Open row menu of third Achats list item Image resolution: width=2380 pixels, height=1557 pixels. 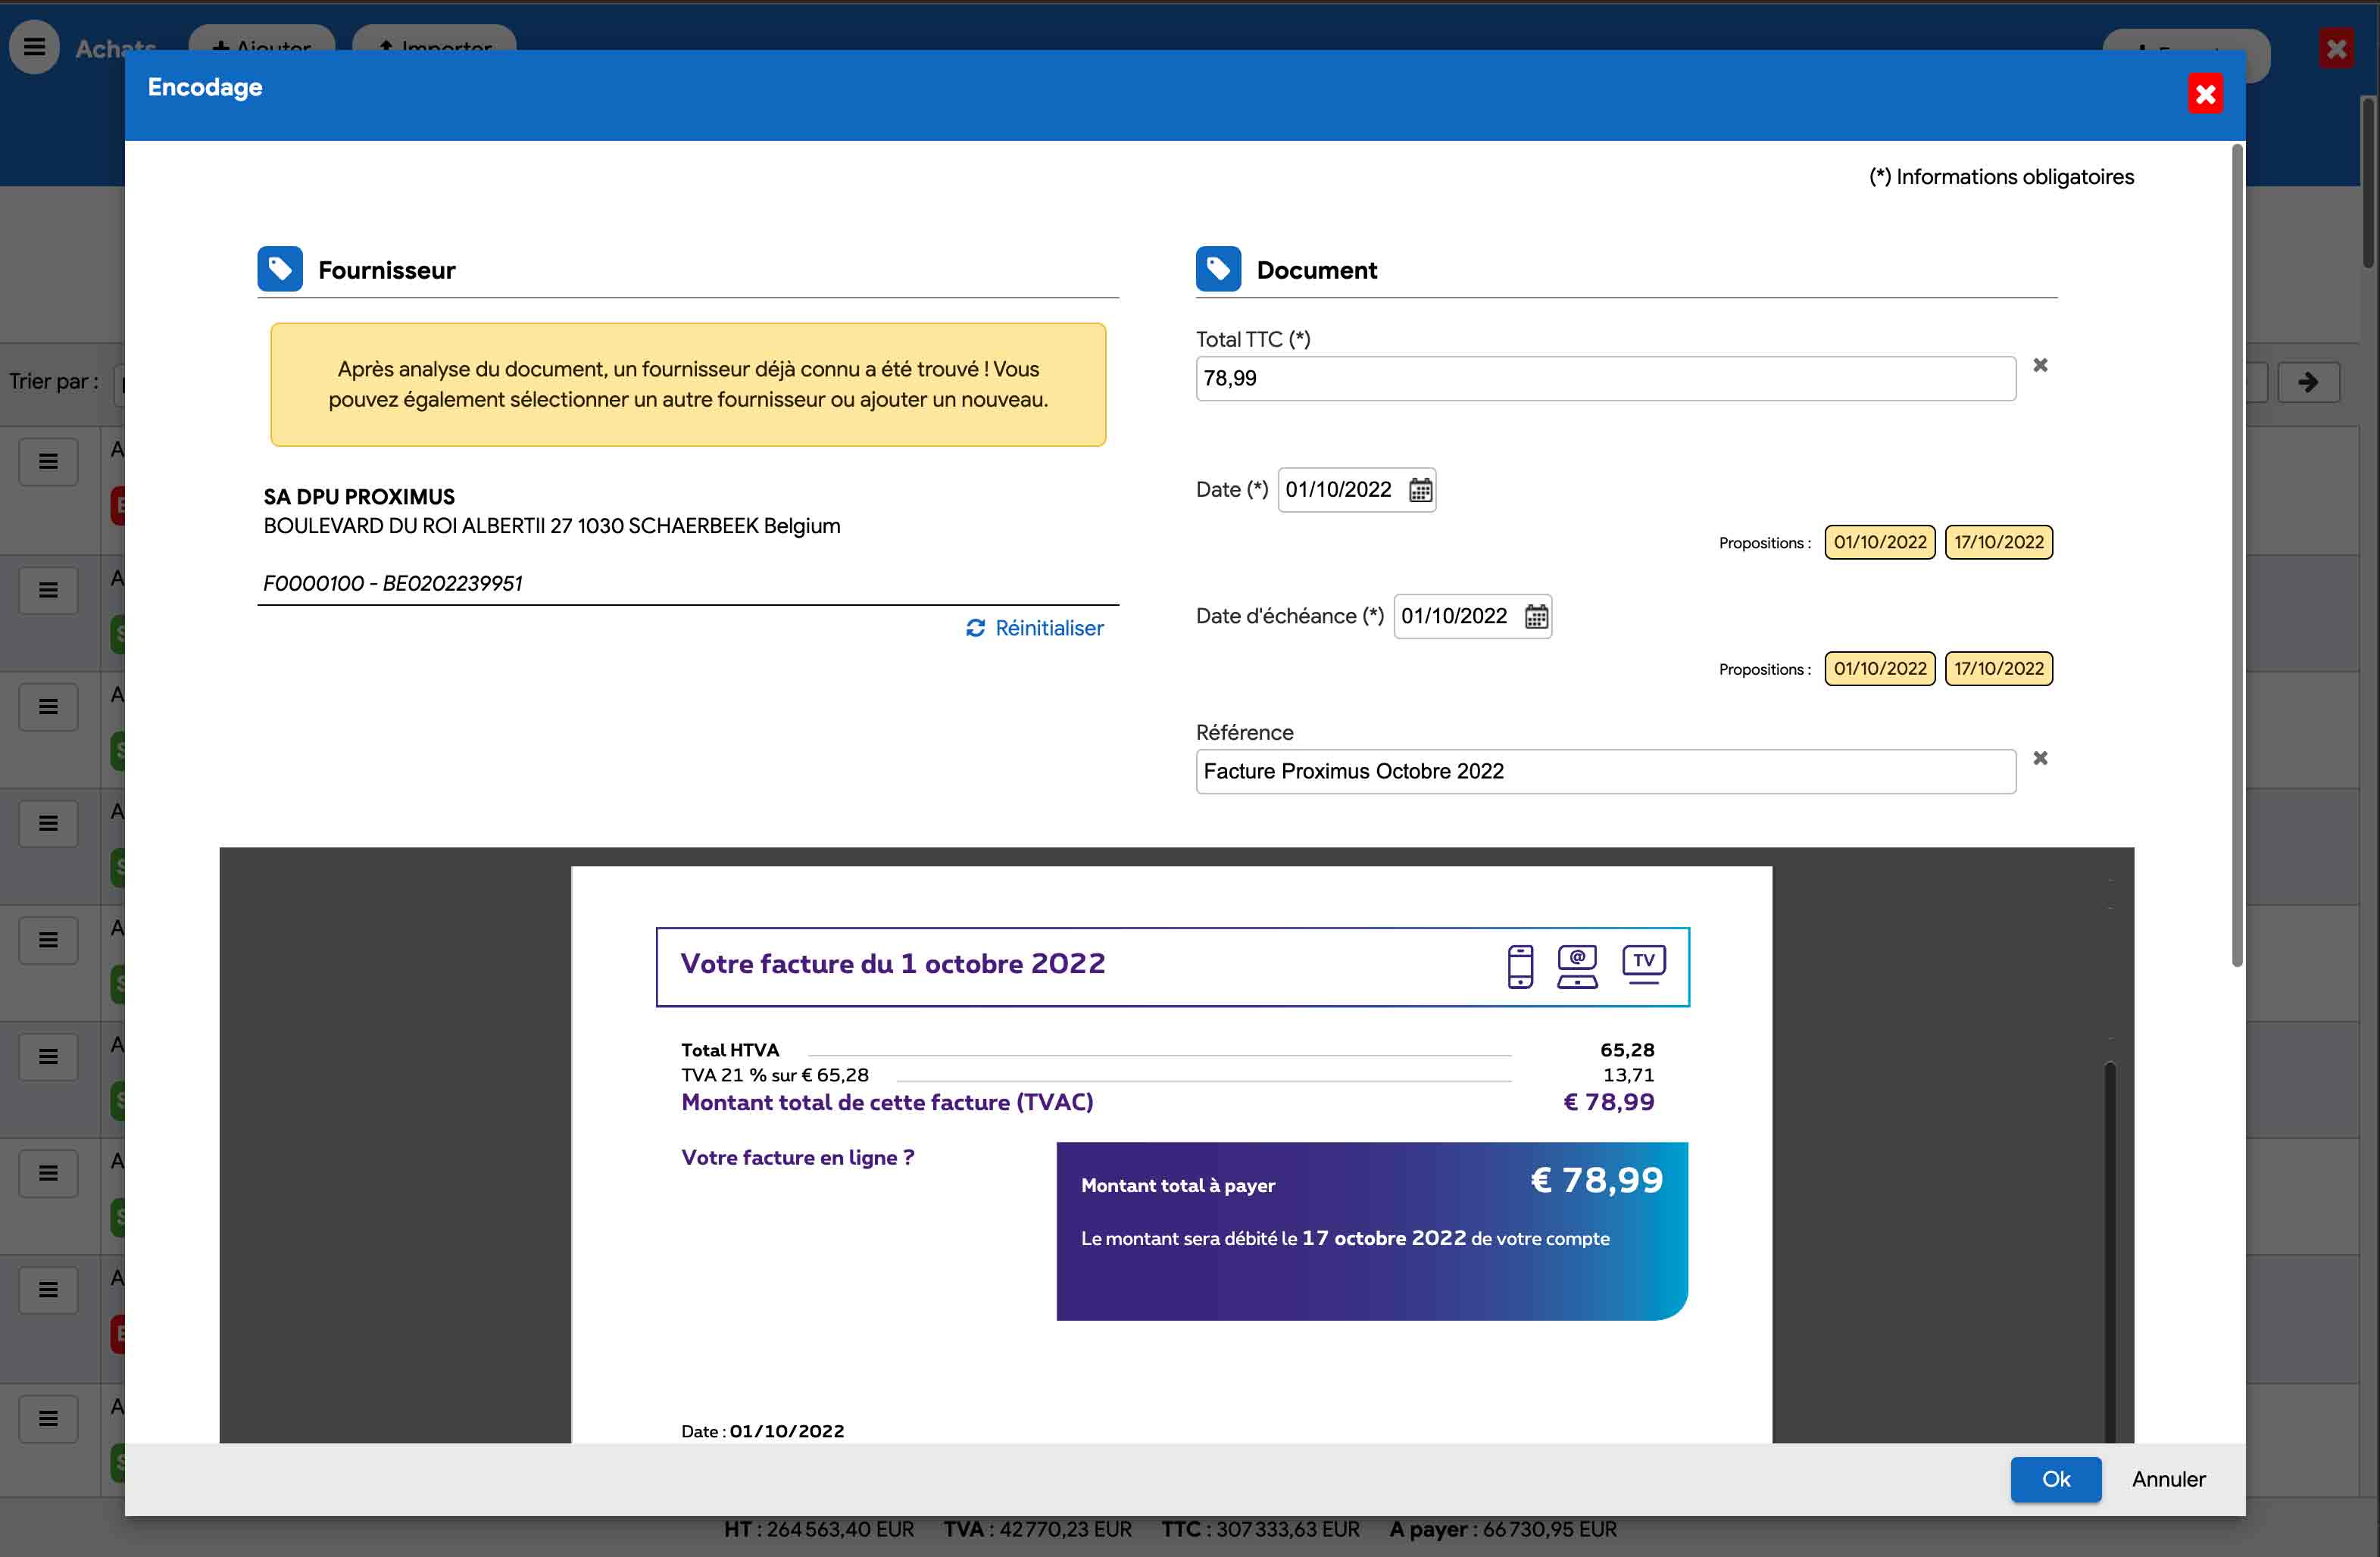click(x=48, y=707)
